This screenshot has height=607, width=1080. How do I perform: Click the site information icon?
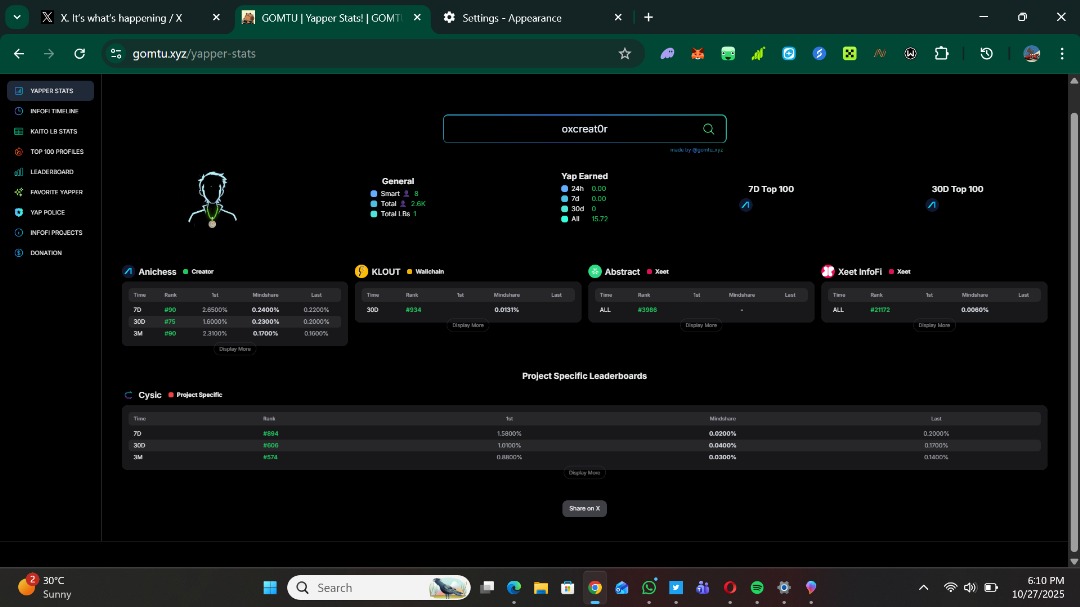[116, 54]
